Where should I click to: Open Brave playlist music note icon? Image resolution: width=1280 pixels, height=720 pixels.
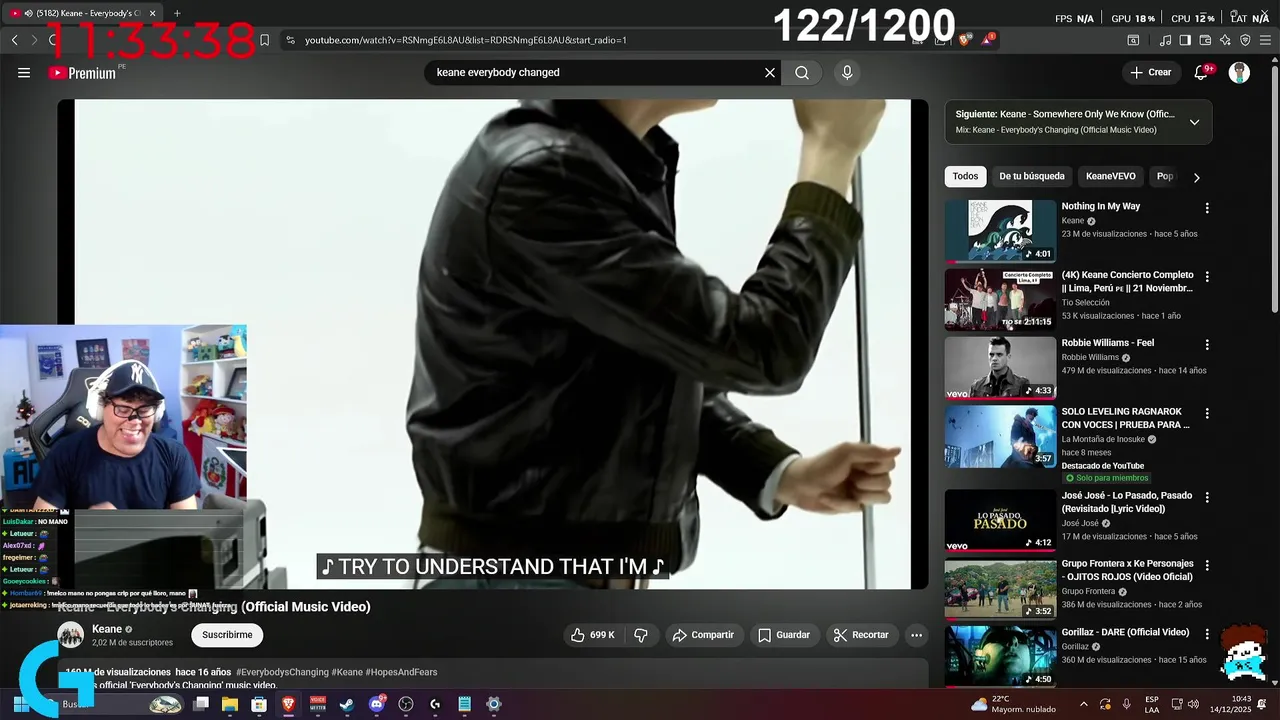click(x=1165, y=40)
